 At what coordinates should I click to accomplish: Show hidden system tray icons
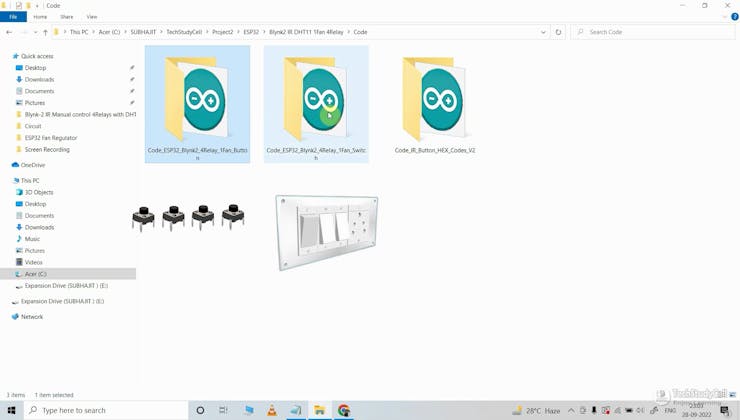(571, 411)
